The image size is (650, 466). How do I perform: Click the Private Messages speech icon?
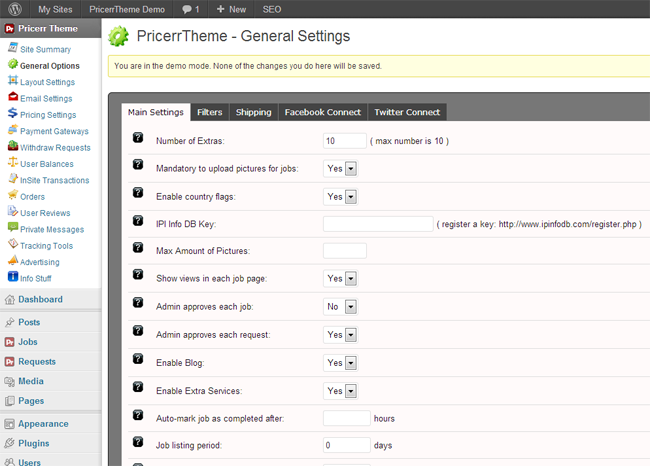point(13,227)
